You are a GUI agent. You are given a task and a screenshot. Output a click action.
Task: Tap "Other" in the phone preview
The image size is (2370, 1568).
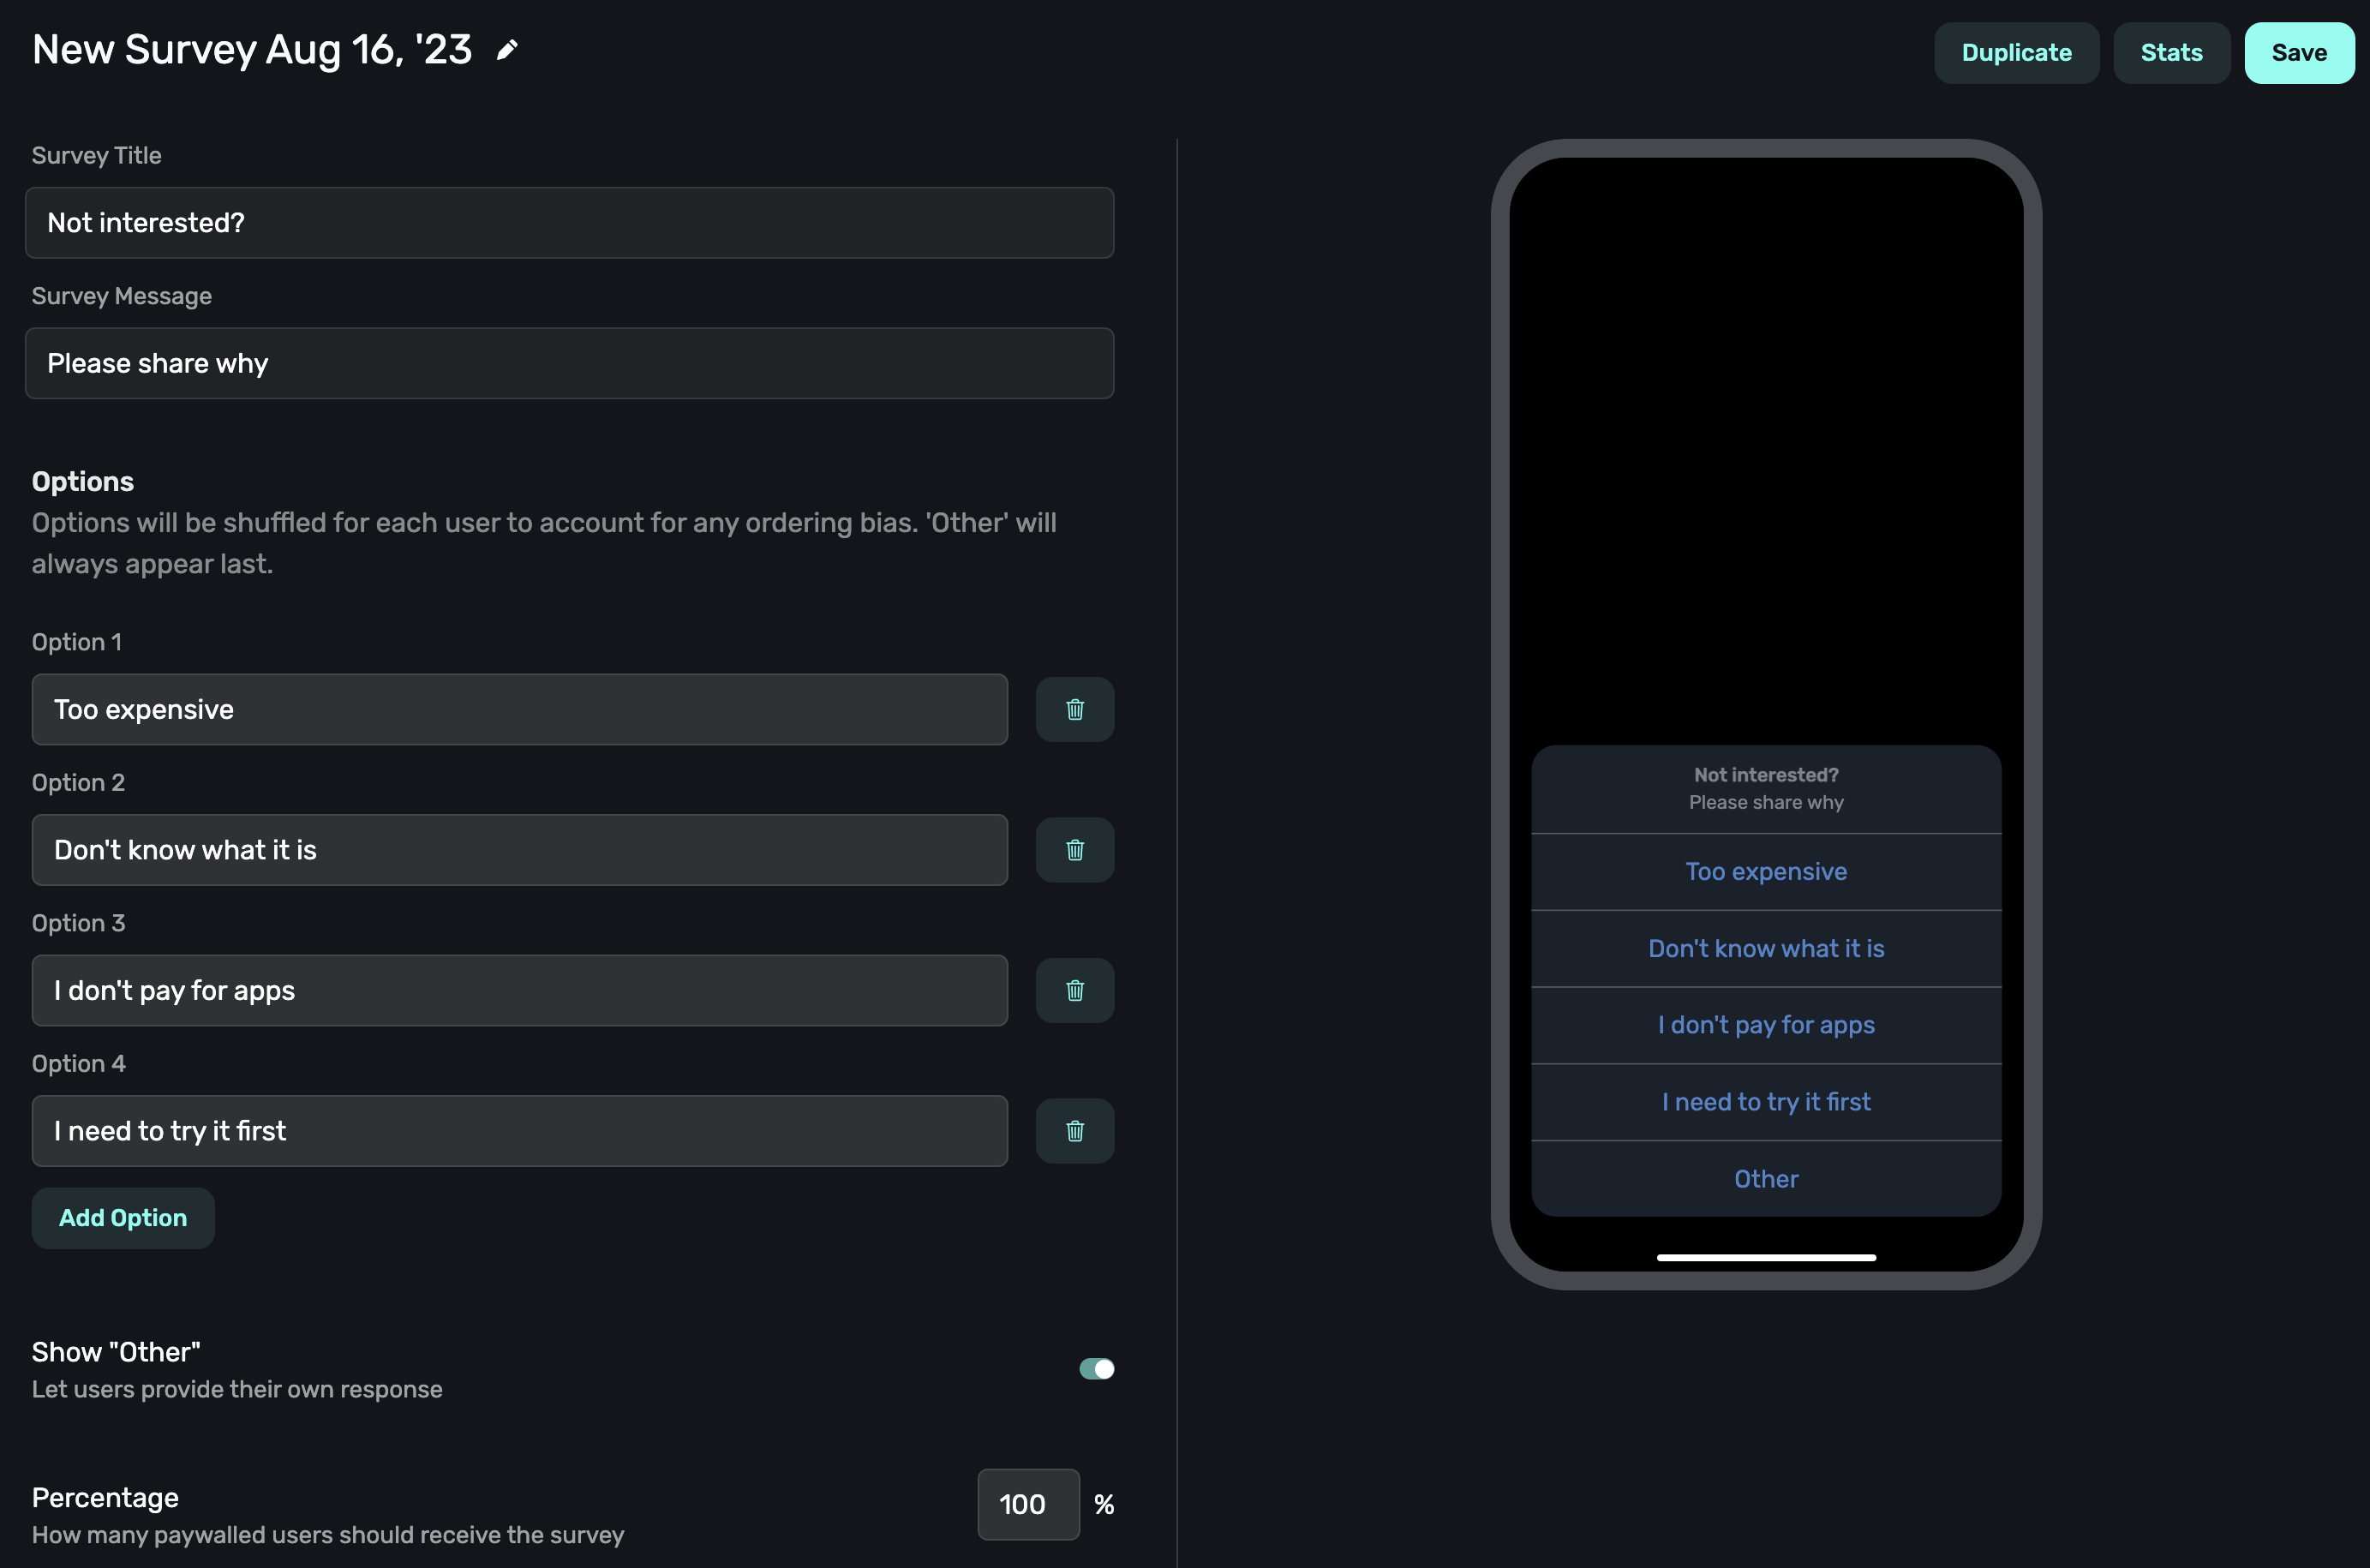click(x=1765, y=1179)
